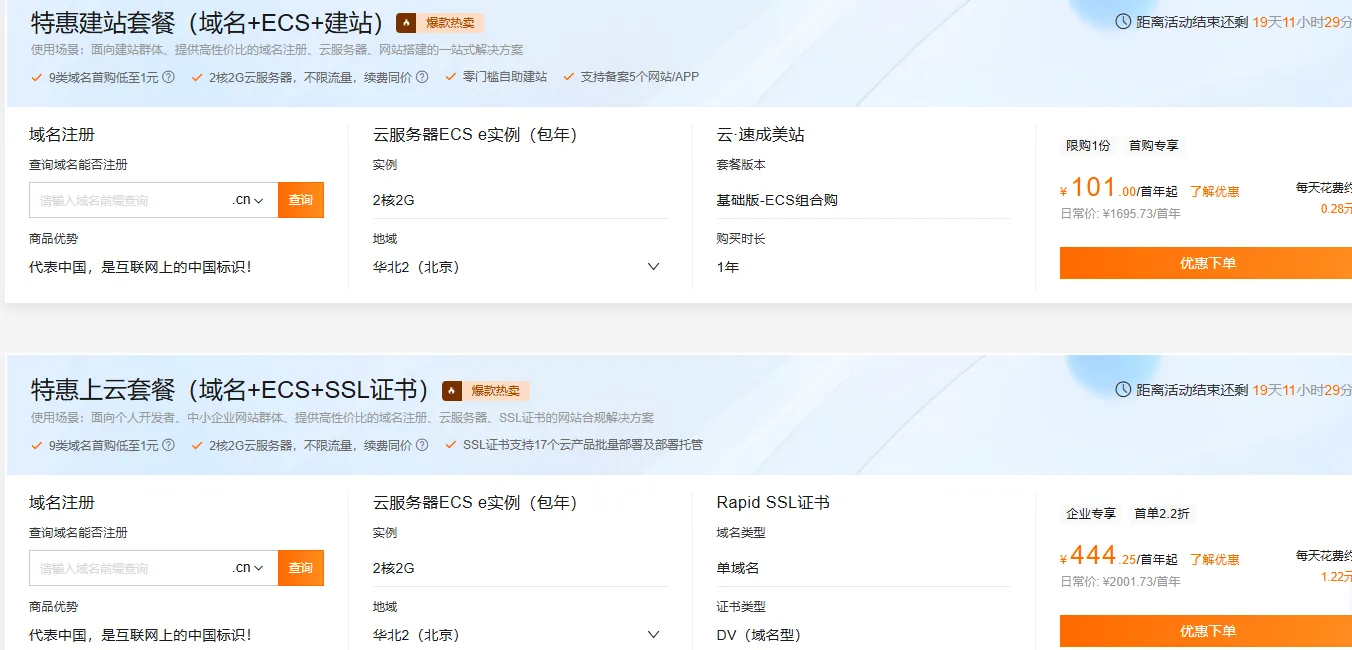
Task: Click help icon beside 9类域名首购低至1元 in 建站套餐
Action: pos(169,76)
